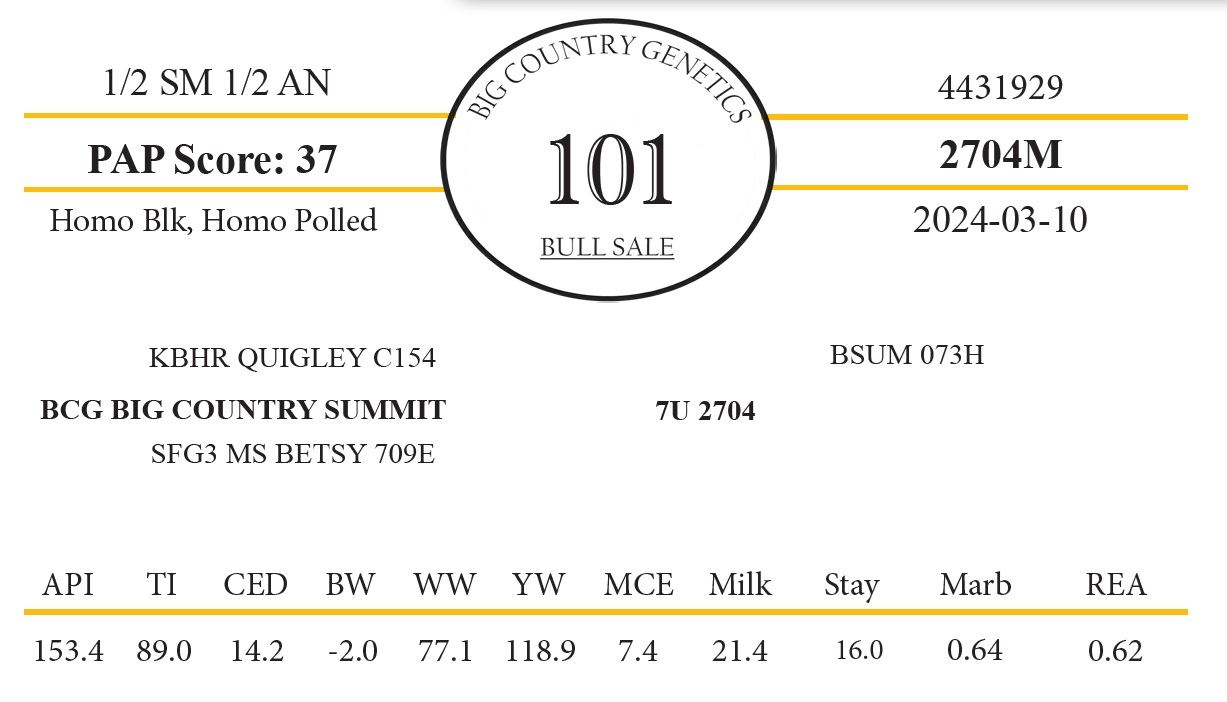Select the Homo Blk, Homo Polled text
1227x702 pixels.
coord(213,220)
